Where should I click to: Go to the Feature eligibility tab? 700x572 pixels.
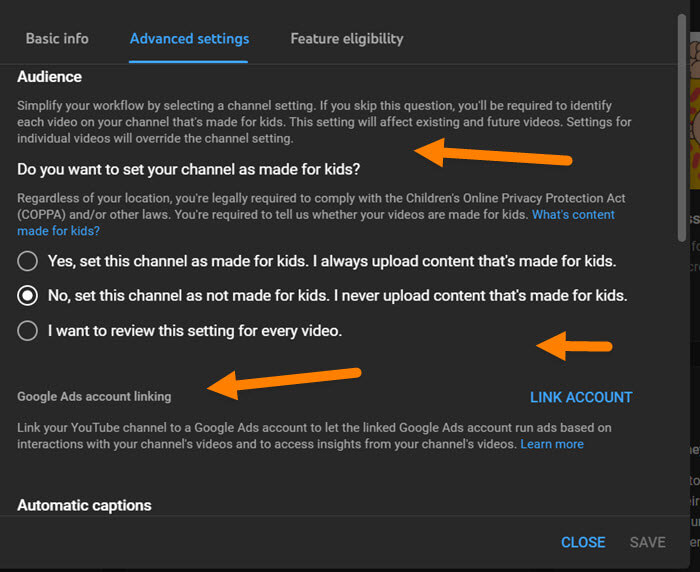coord(347,39)
